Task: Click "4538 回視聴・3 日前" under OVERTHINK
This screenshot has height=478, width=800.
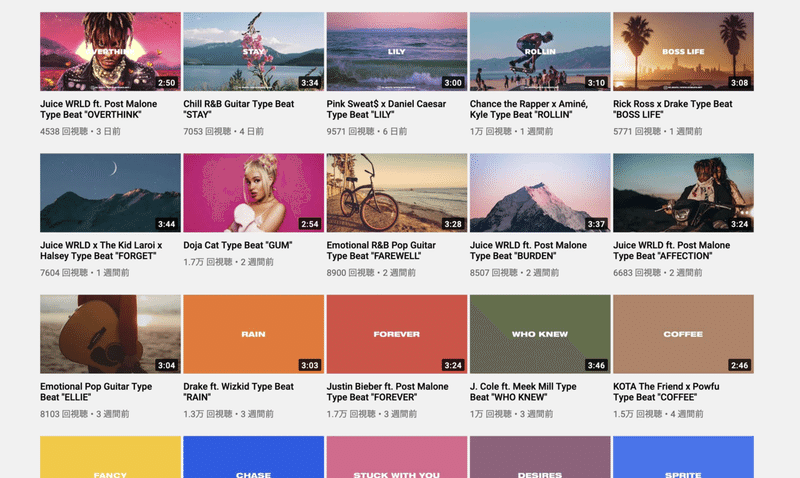Action: [80, 132]
